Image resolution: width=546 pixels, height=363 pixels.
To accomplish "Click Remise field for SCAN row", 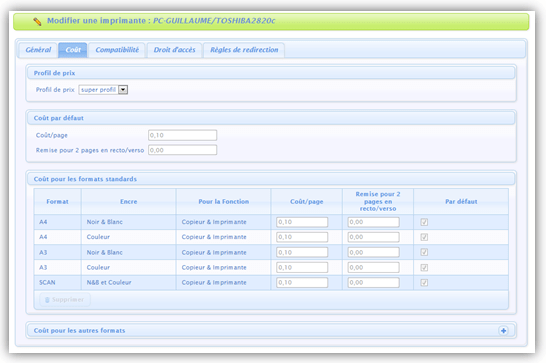I will (x=373, y=283).
